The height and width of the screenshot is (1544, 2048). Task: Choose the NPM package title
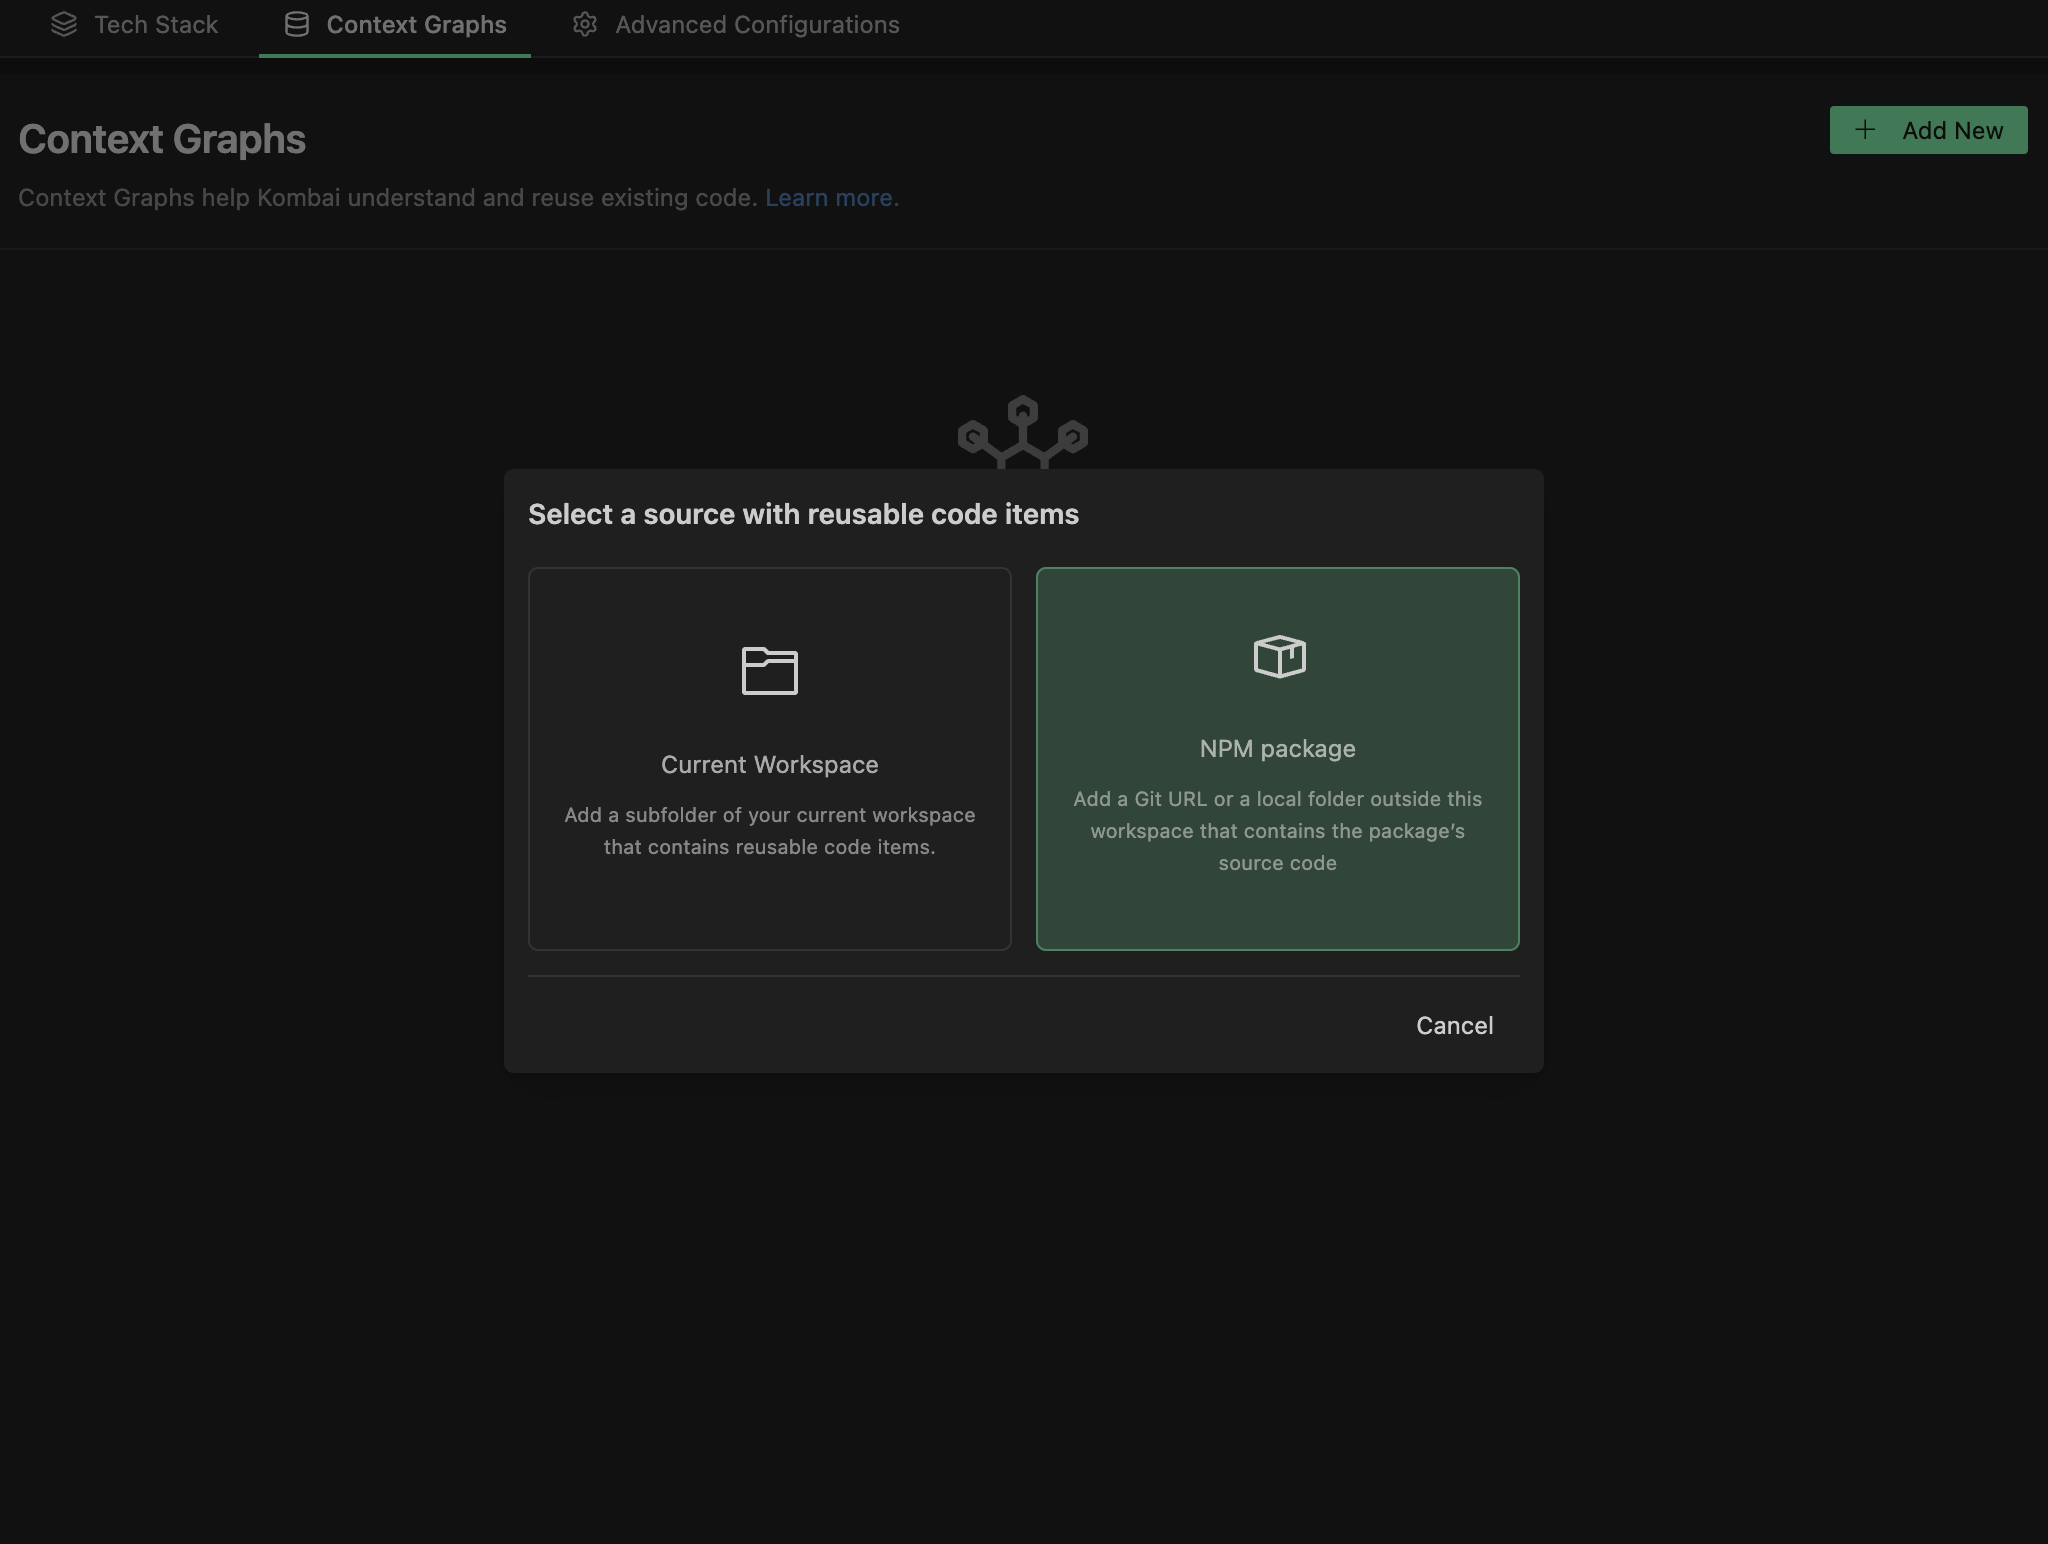pyautogui.click(x=1277, y=749)
